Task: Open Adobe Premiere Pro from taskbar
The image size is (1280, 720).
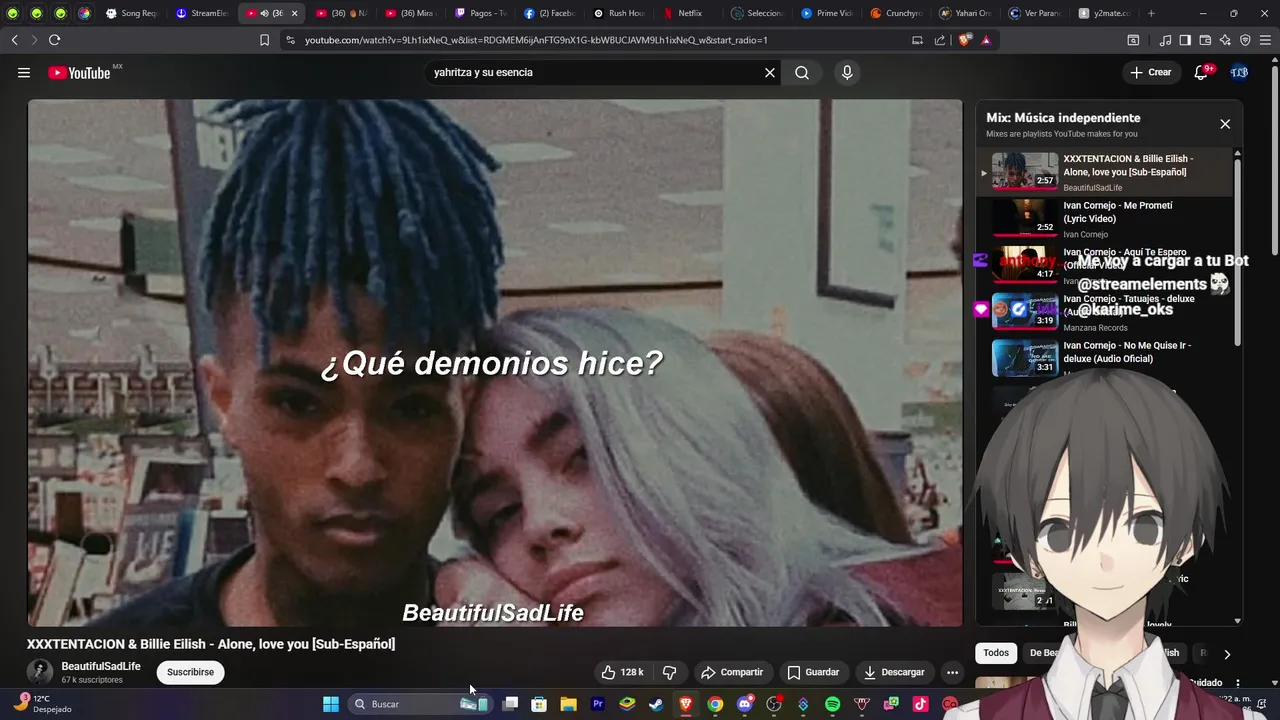Action: pyautogui.click(x=598, y=704)
